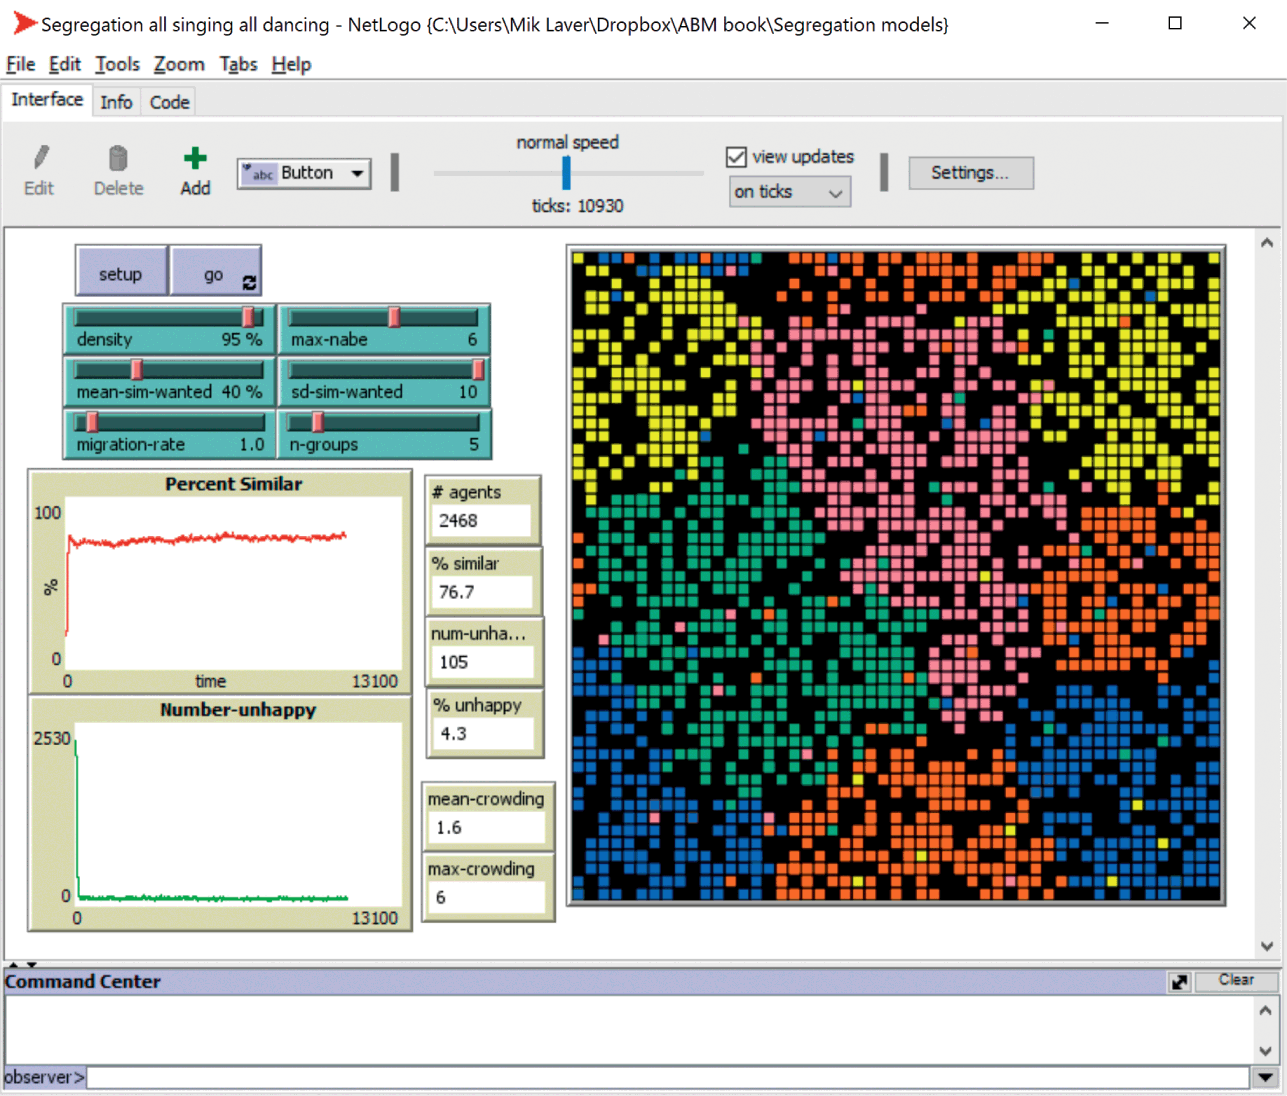Screen dimensions: 1287x1096
Task: Click the NetLogo red arrow title icon
Action: pyautogui.click(x=24, y=24)
